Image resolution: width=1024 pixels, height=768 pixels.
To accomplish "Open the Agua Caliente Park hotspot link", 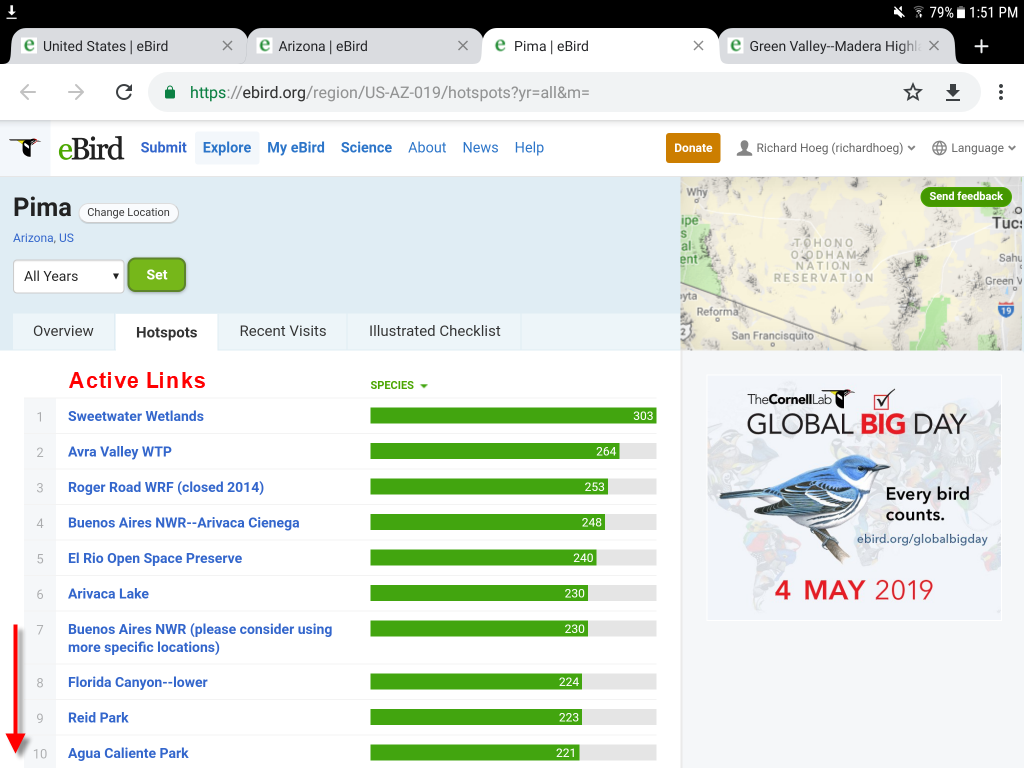I will click(128, 753).
